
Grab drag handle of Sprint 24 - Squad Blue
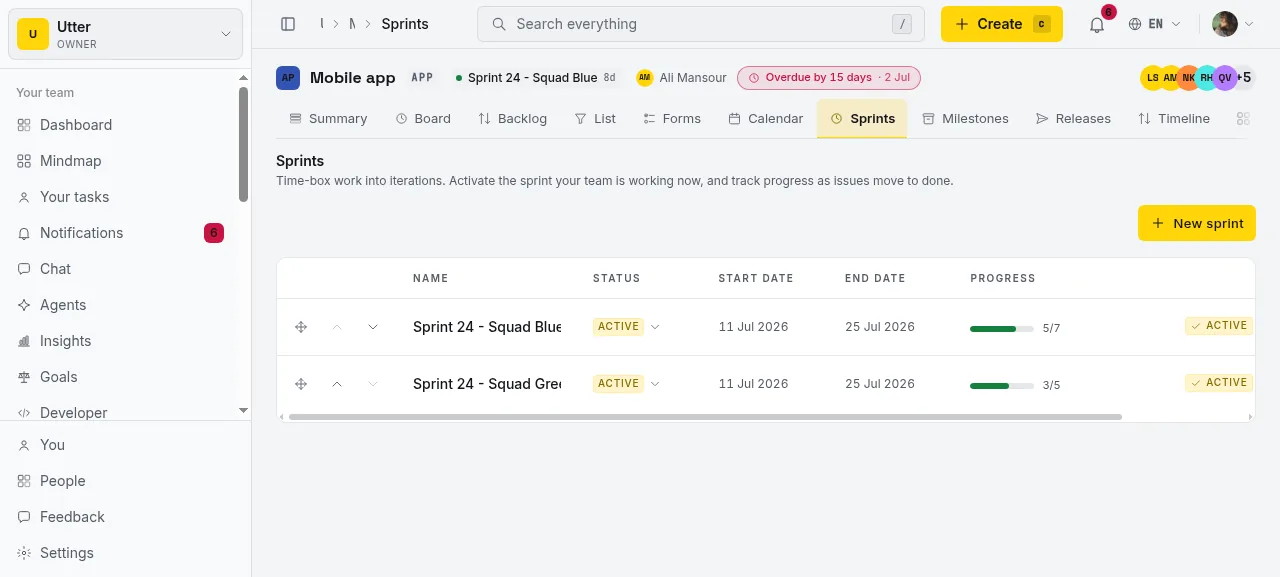coord(301,327)
